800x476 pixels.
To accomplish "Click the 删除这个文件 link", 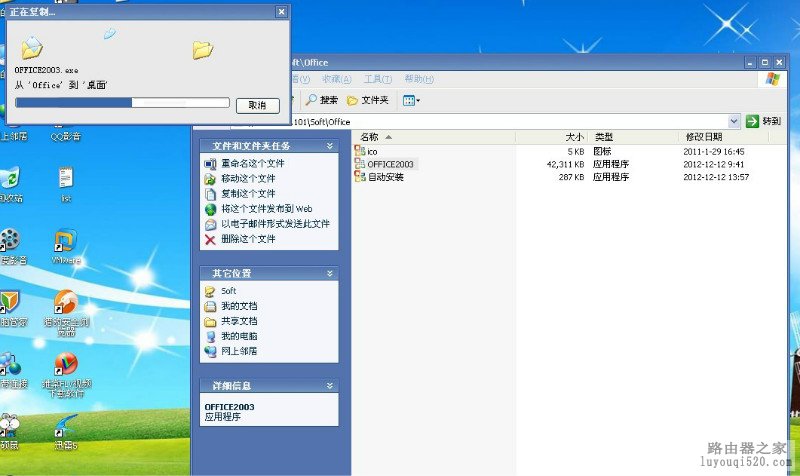I will click(x=248, y=239).
